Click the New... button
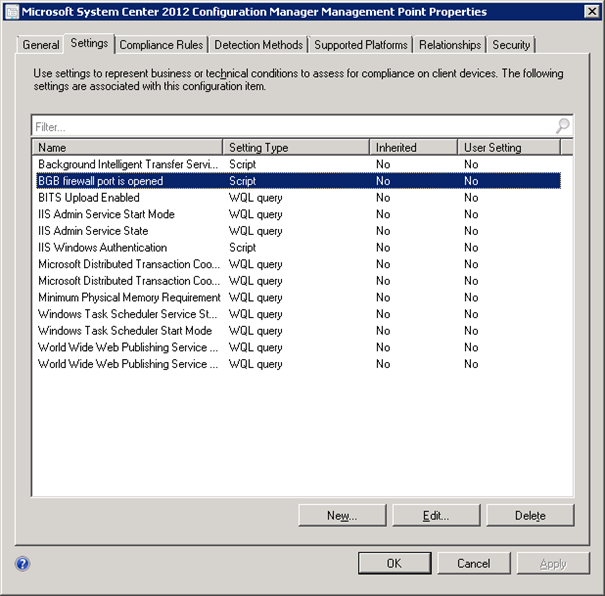605x596 pixels. 342,515
